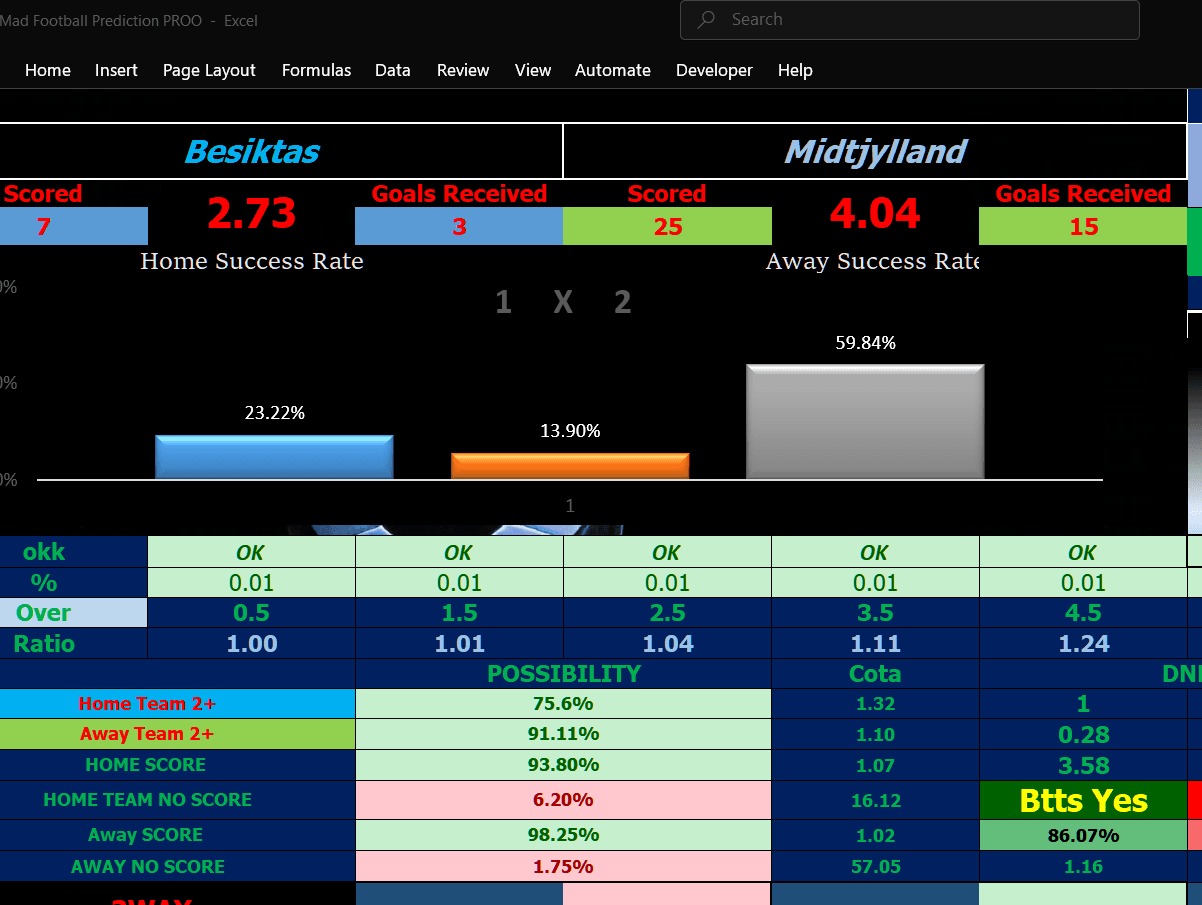Click the blue 23.22% chart bar
This screenshot has width=1202, height=905.
274,457
